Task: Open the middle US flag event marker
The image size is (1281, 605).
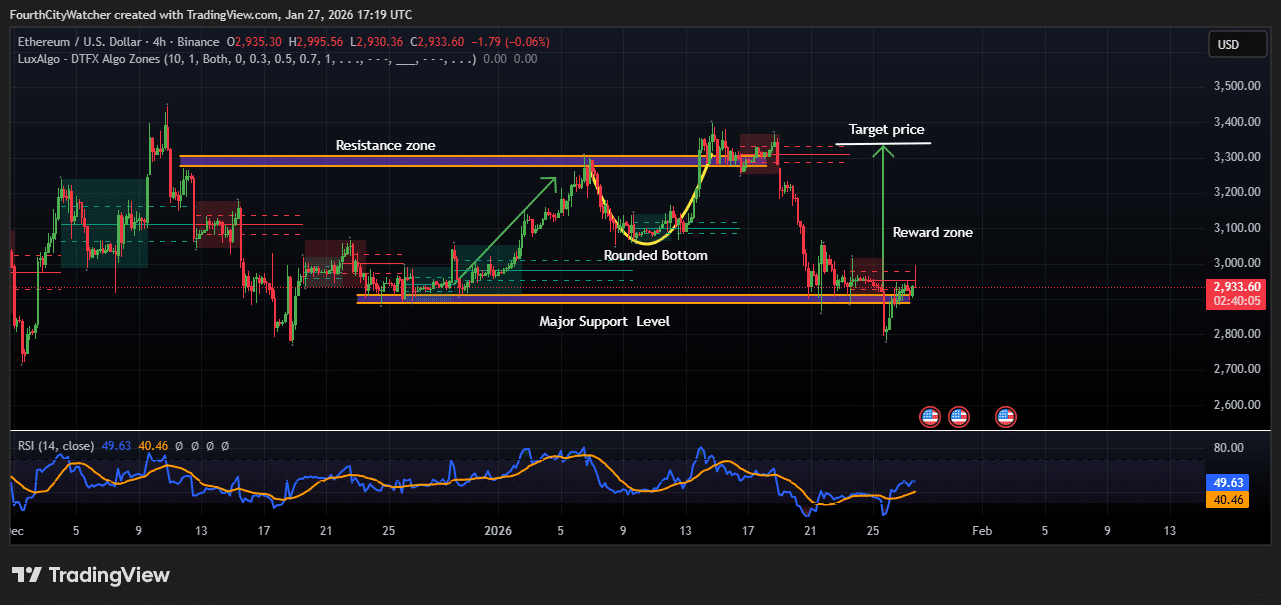Action: (958, 417)
